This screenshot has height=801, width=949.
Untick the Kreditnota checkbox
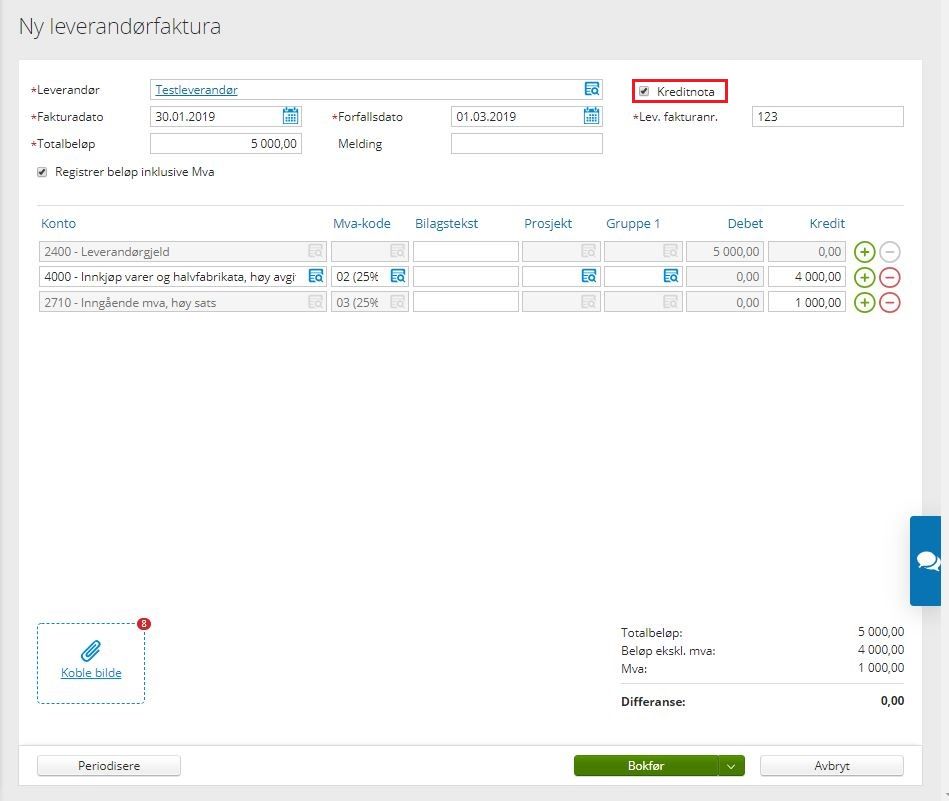(x=644, y=91)
